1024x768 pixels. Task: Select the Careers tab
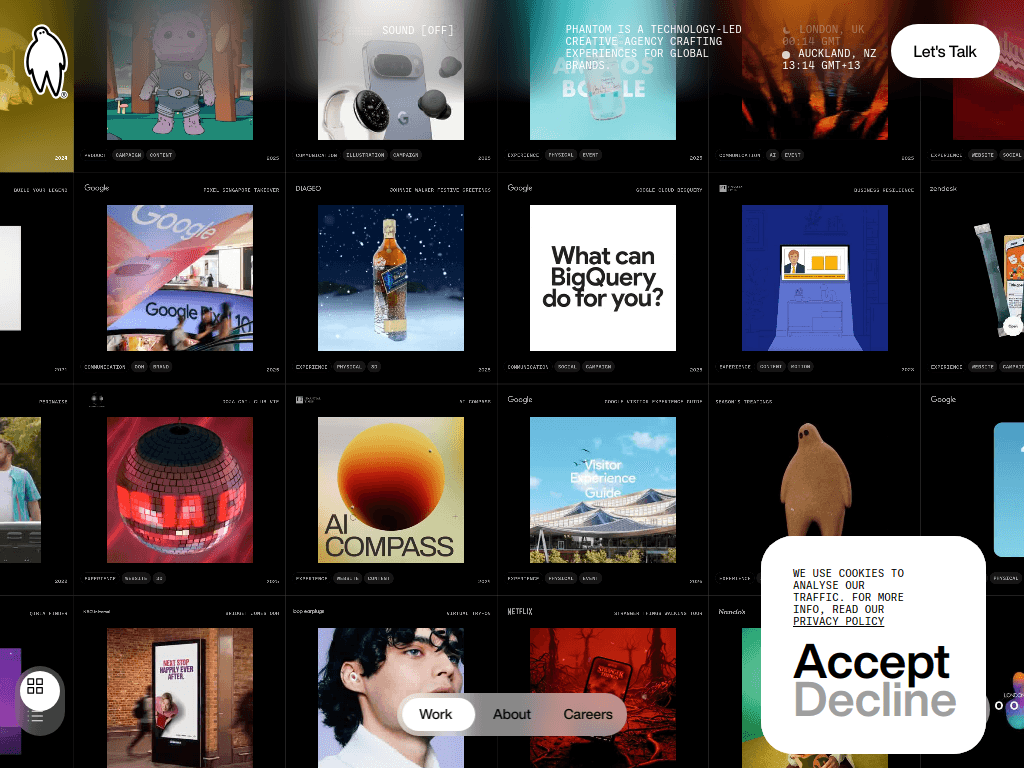[588, 714]
